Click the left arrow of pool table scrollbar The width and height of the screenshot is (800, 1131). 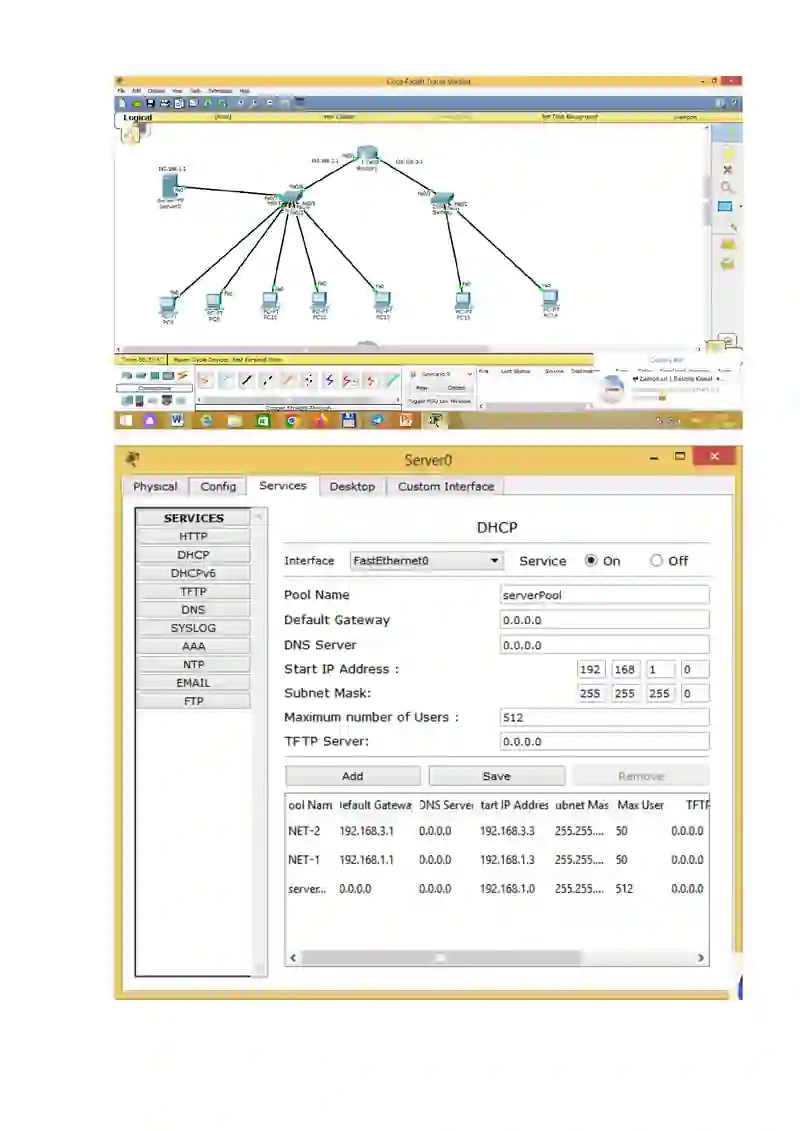[x=293, y=958]
